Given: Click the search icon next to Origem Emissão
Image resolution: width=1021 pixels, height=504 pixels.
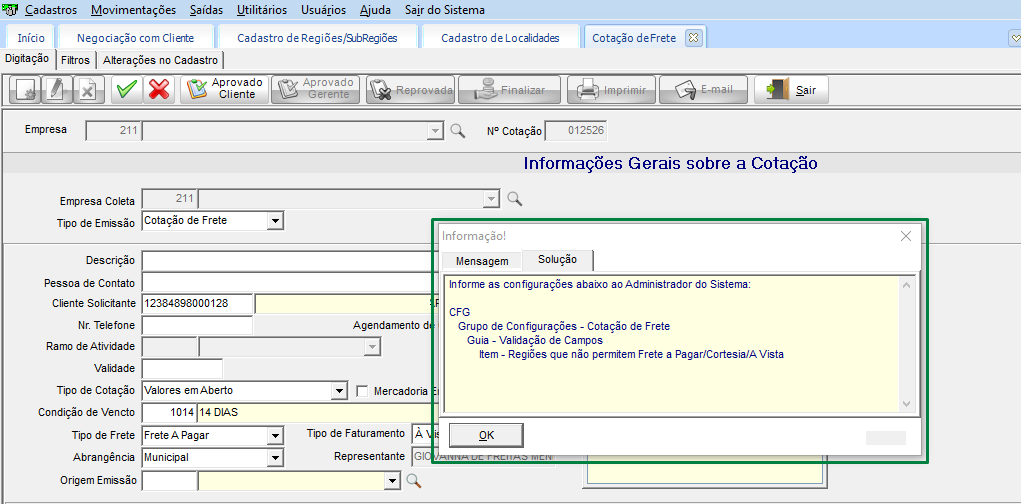Looking at the screenshot, I should [x=414, y=481].
